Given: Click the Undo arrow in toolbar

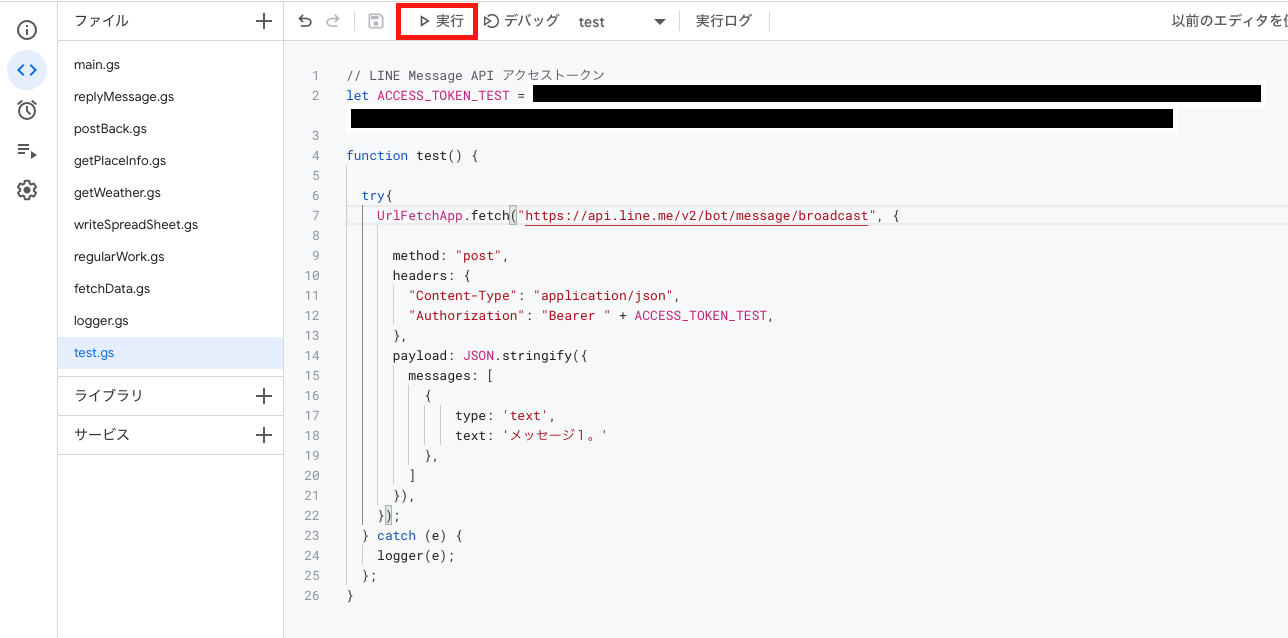Looking at the screenshot, I should click(305, 21).
